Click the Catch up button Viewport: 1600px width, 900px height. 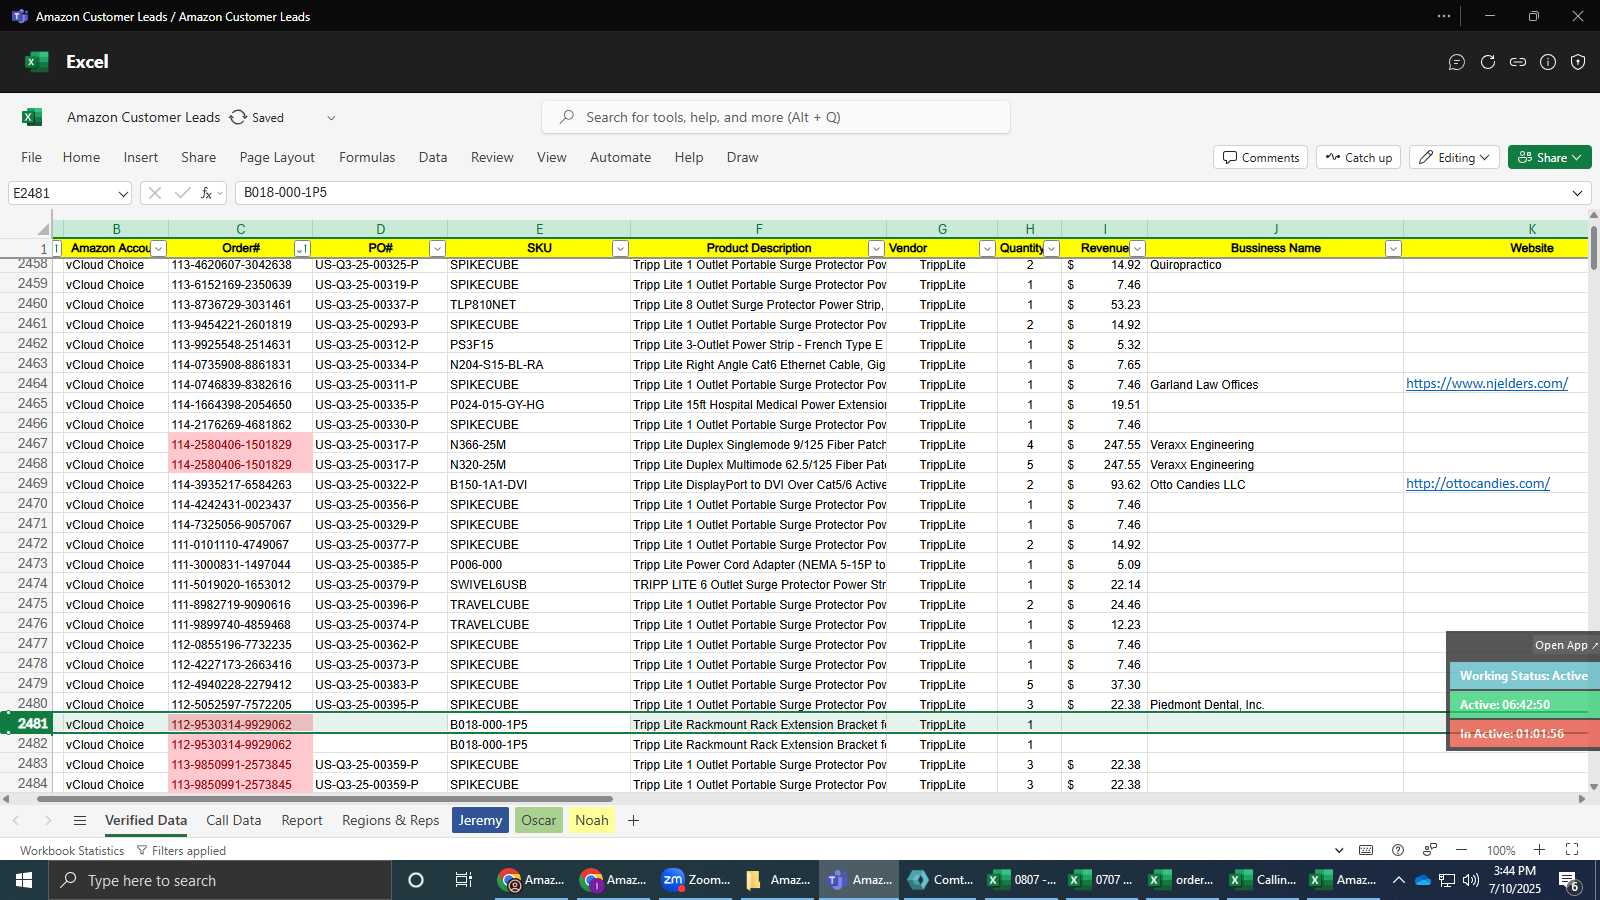click(1359, 157)
